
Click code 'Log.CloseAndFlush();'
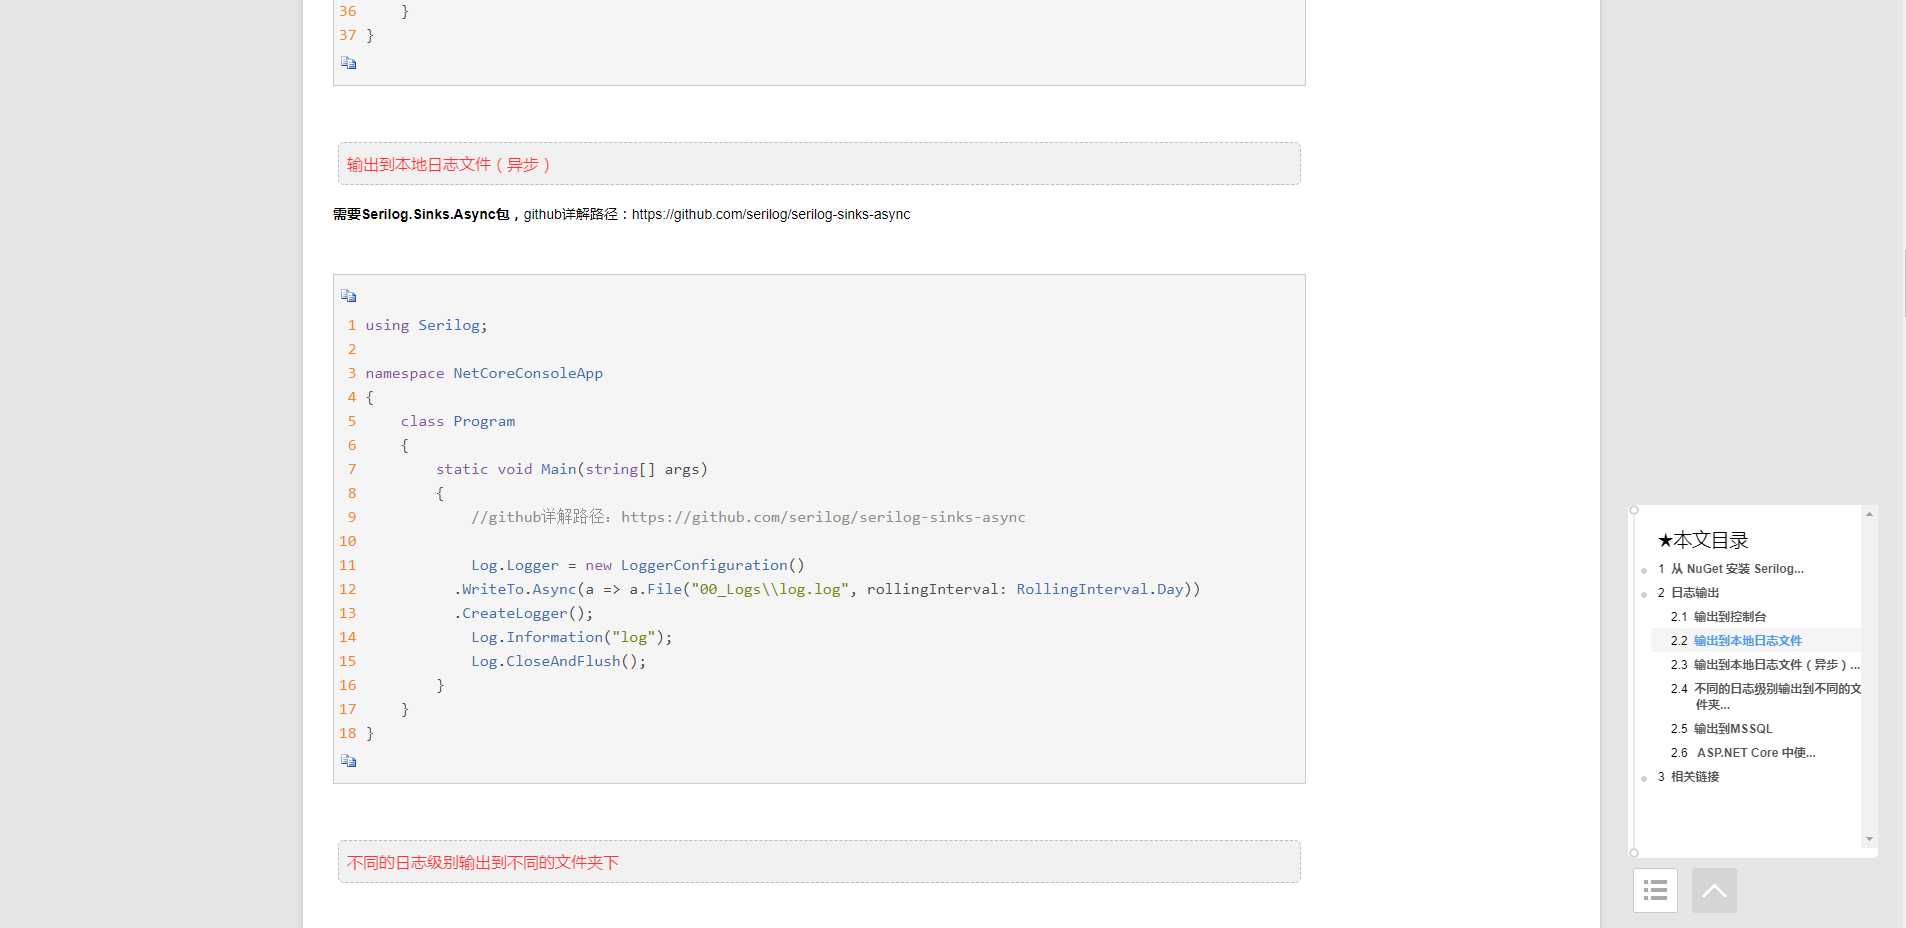click(x=559, y=661)
